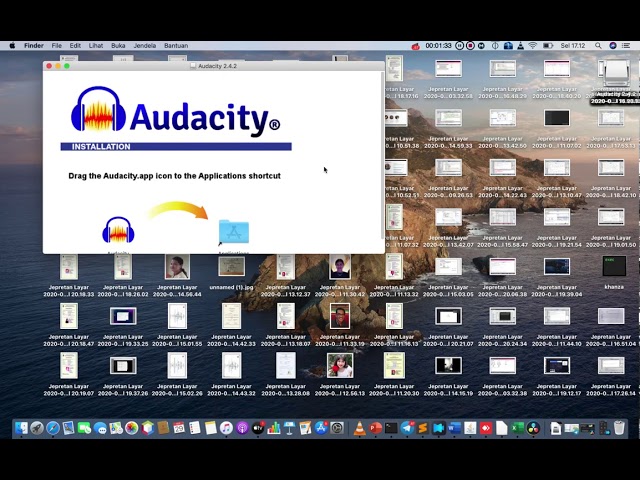Open the File menu

pyautogui.click(x=57, y=46)
